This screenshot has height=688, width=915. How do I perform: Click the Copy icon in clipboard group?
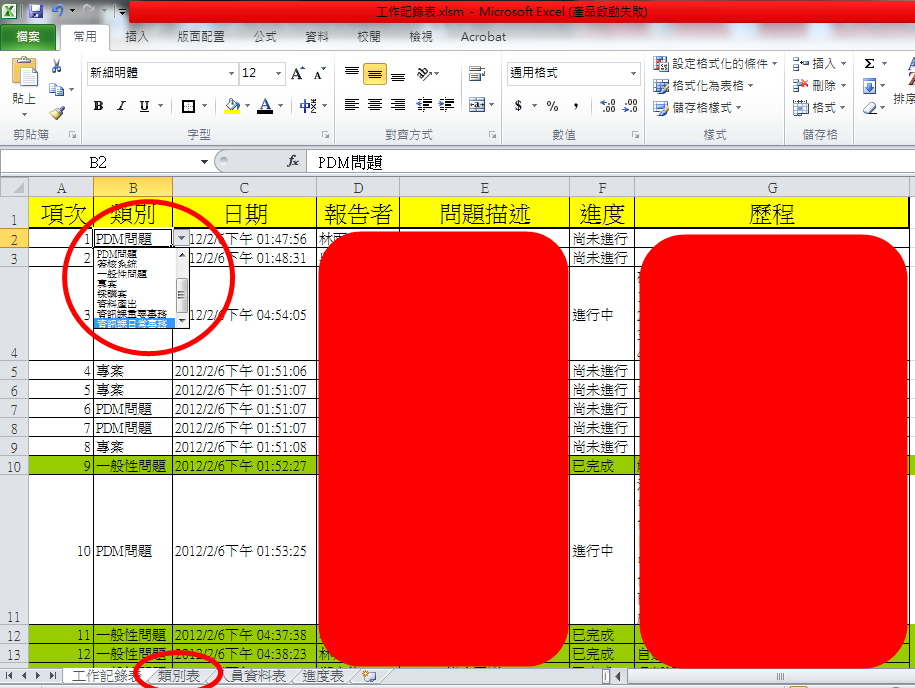(x=57, y=90)
